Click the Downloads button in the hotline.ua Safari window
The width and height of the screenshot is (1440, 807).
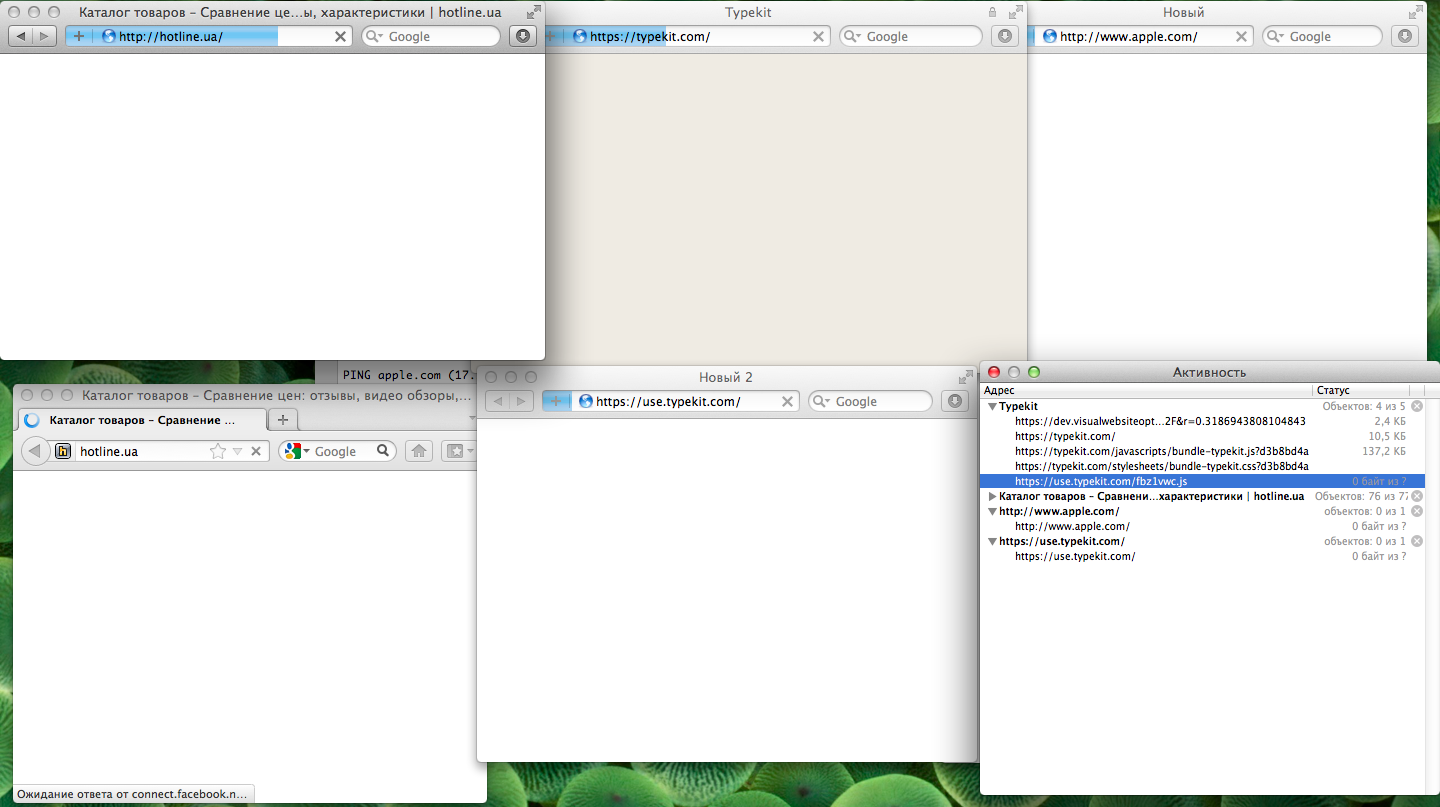[522, 36]
